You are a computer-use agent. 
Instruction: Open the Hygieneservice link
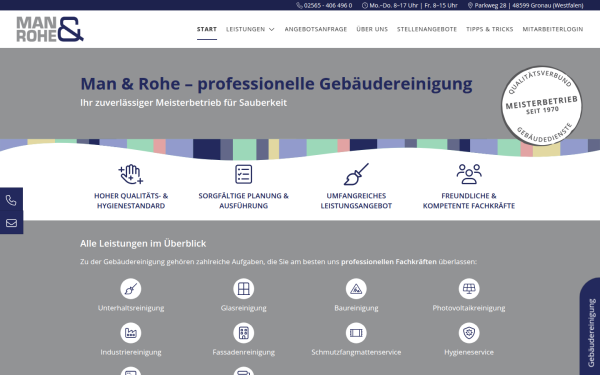(x=469, y=352)
